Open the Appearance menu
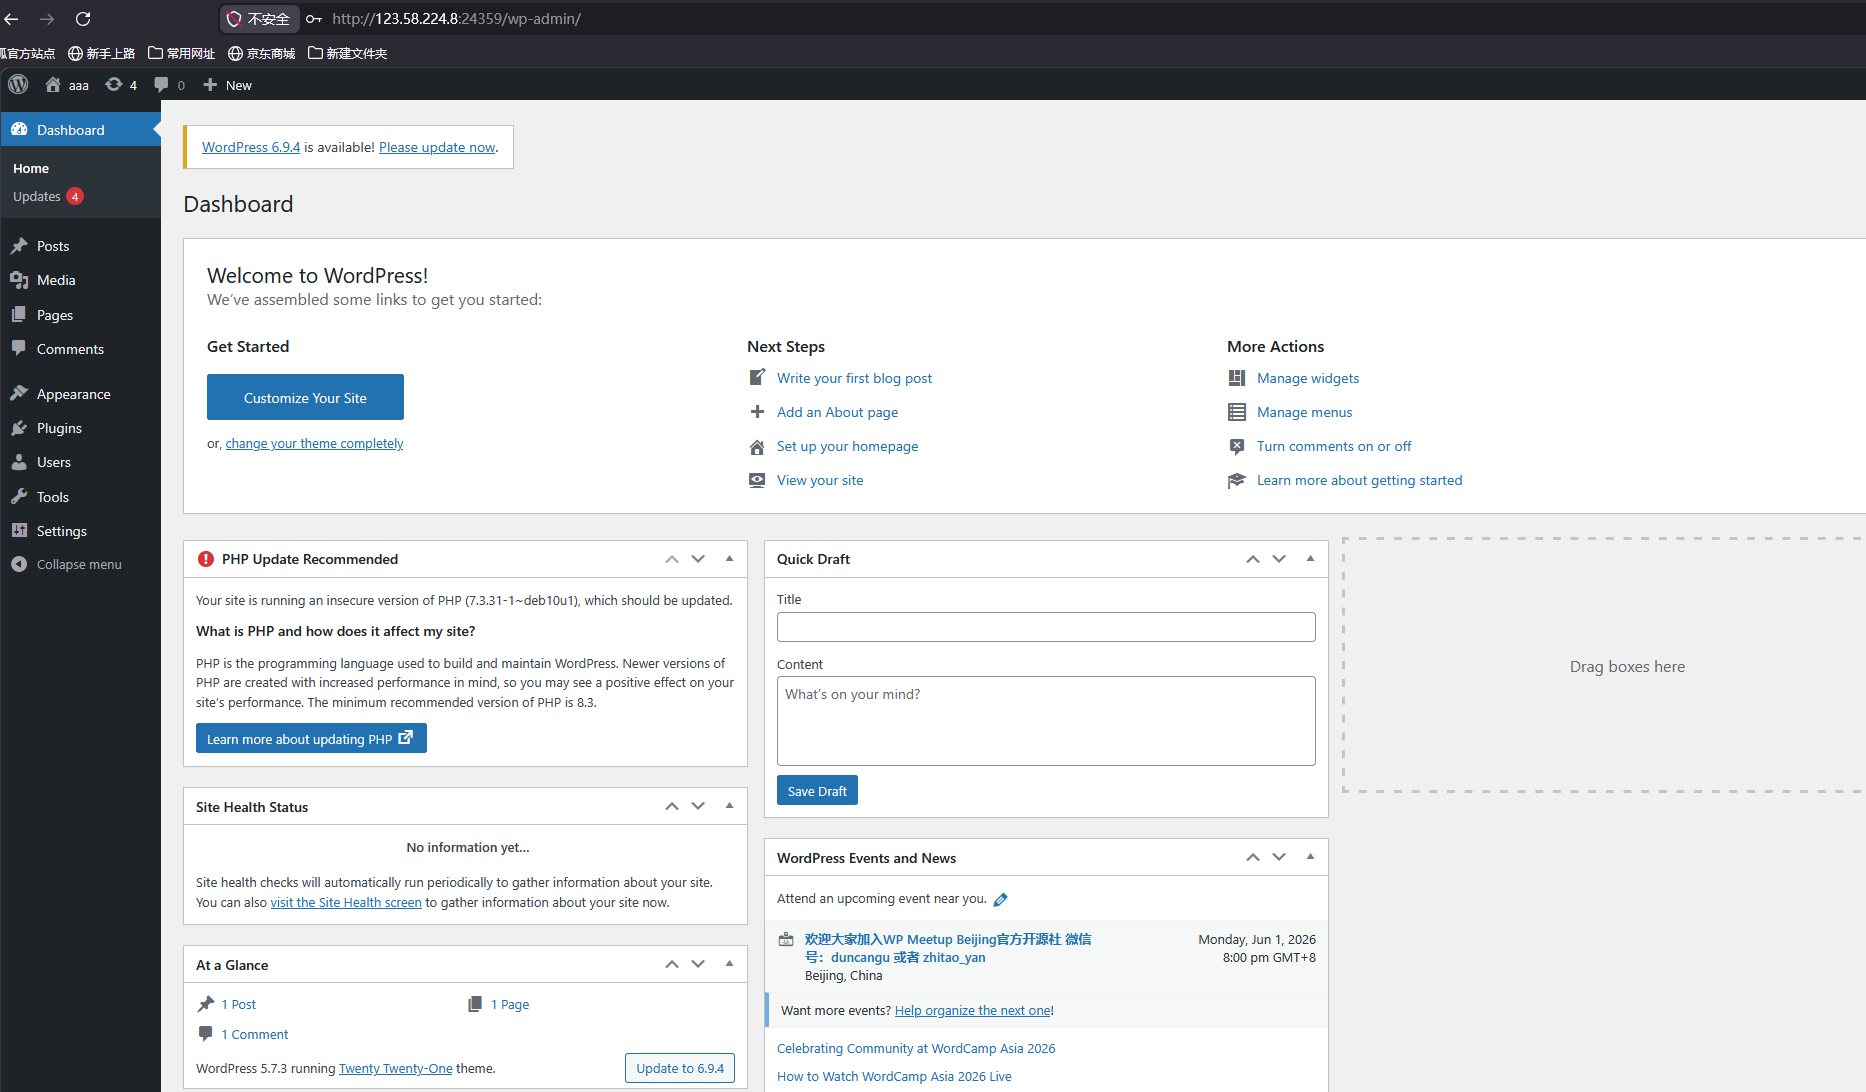The image size is (1866, 1092). coord(74,394)
